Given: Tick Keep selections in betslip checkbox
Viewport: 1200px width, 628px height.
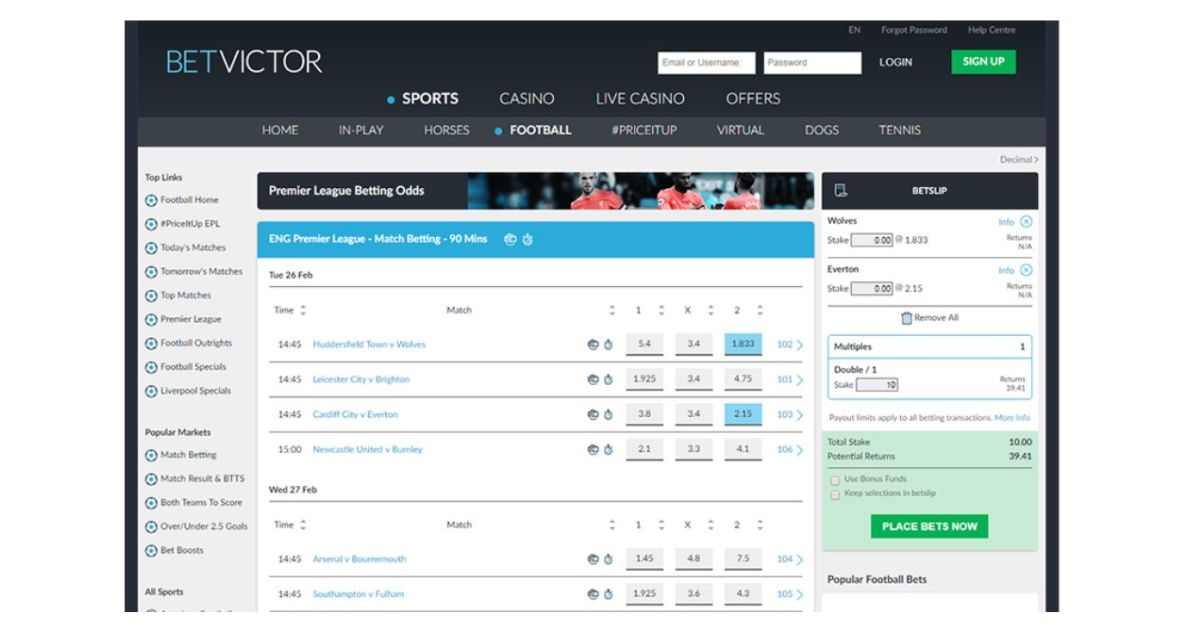Looking at the screenshot, I should [x=835, y=494].
